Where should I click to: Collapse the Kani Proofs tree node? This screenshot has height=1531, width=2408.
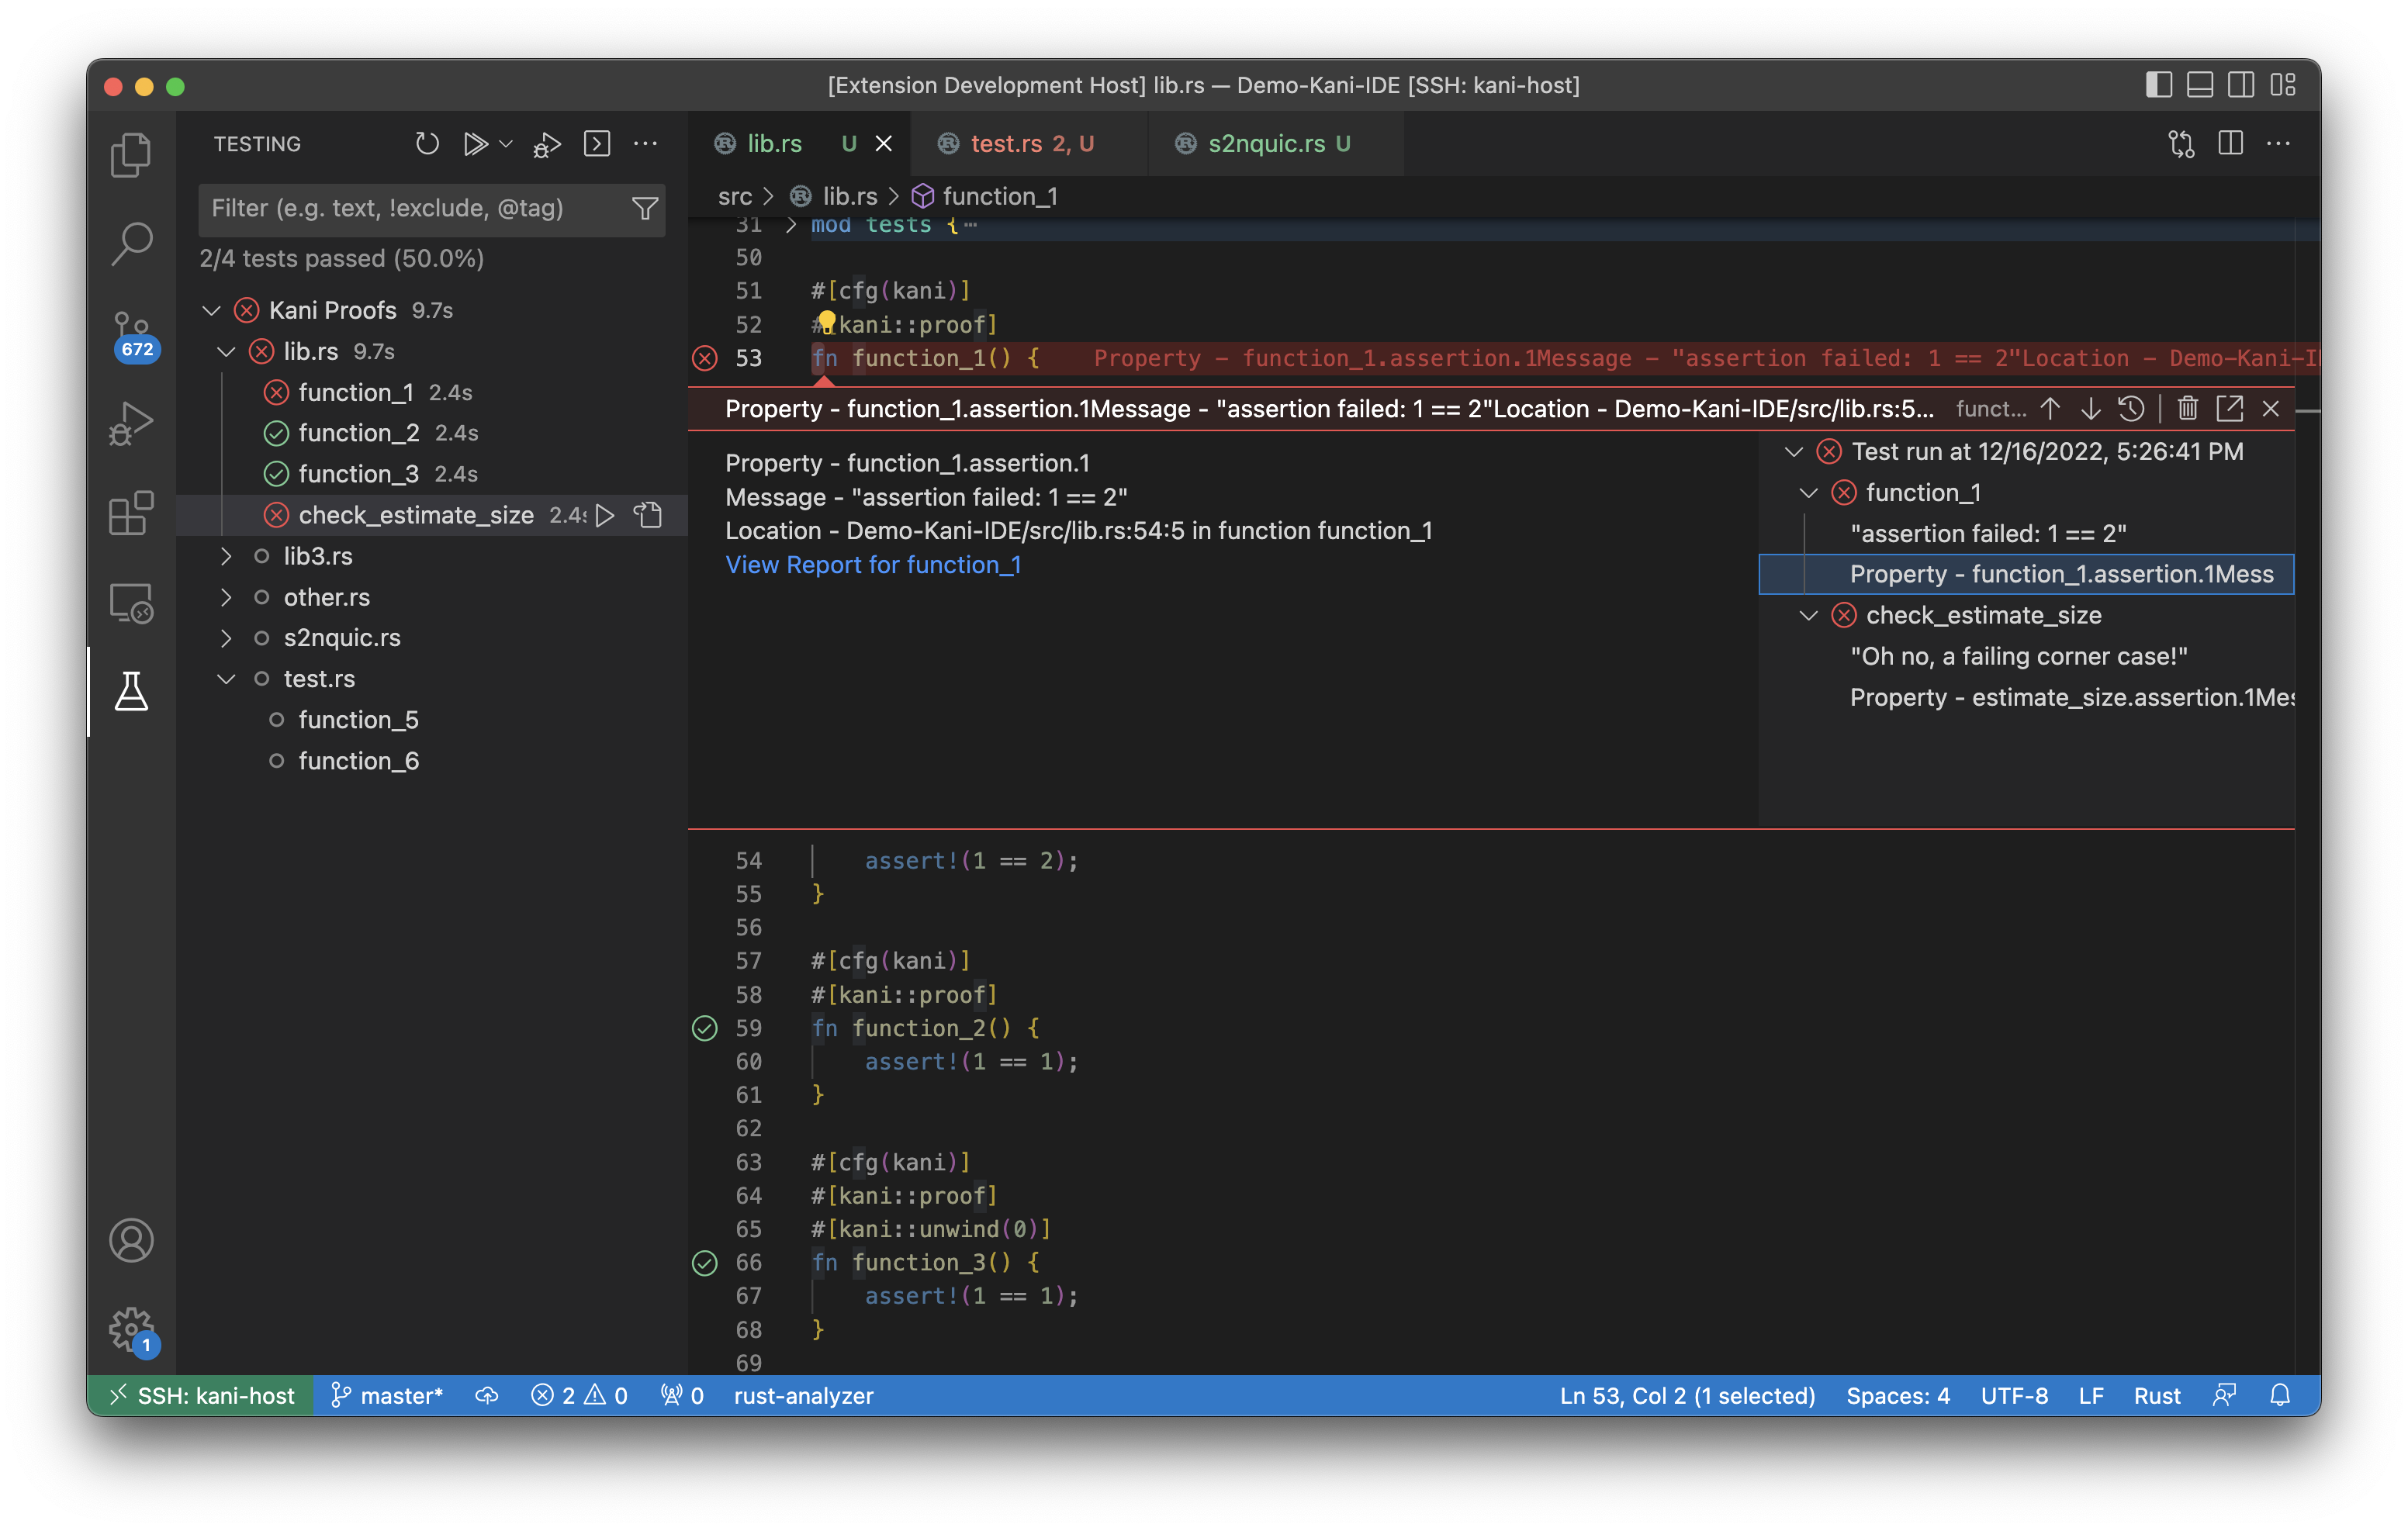tap(211, 310)
